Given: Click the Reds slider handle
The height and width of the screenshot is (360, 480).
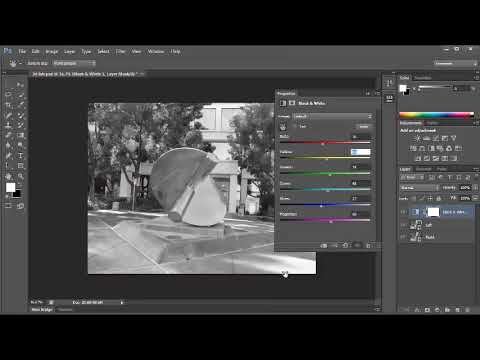Looking at the screenshot, I should [x=323, y=144].
